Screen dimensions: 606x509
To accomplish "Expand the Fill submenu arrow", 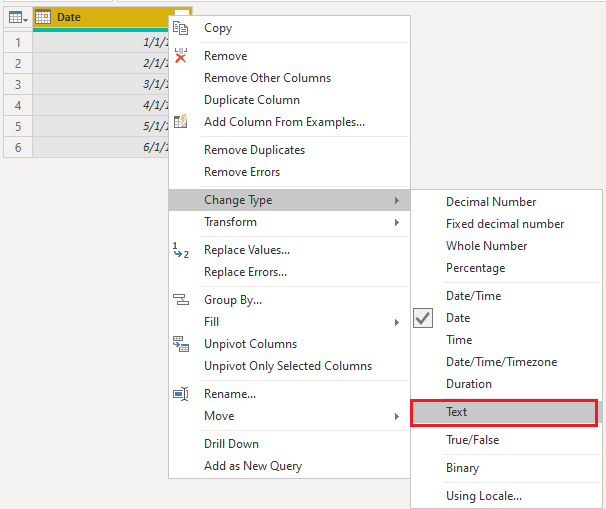I will click(397, 322).
